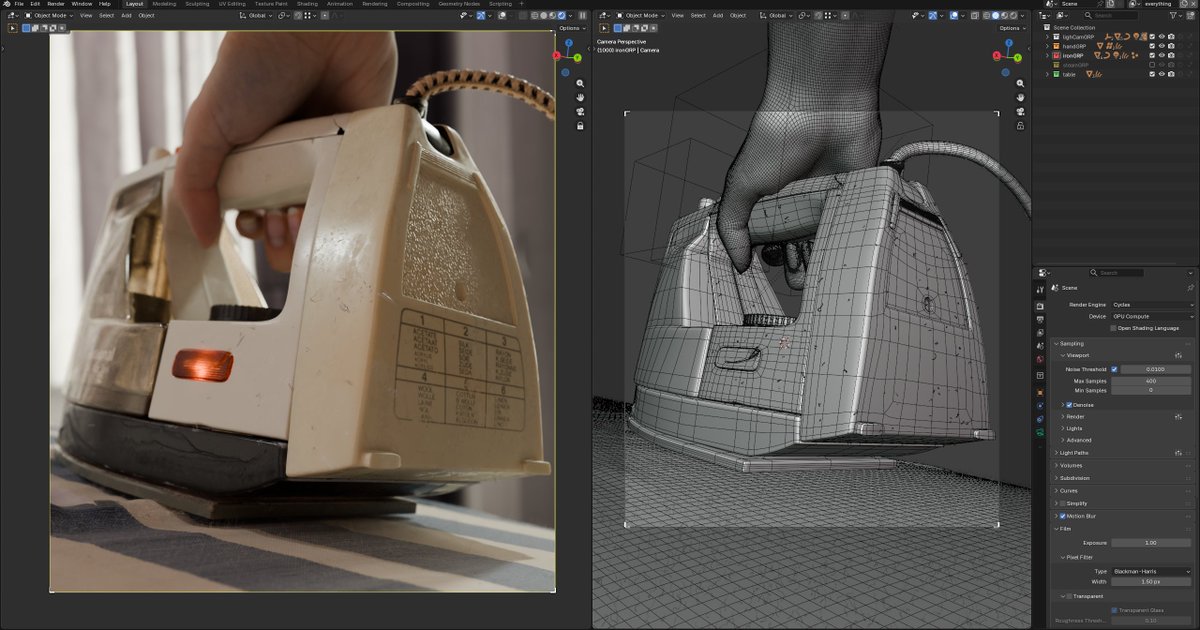1200x630 pixels.
Task: Open the Device GPU Compute dropdown
Action: pos(1152,316)
